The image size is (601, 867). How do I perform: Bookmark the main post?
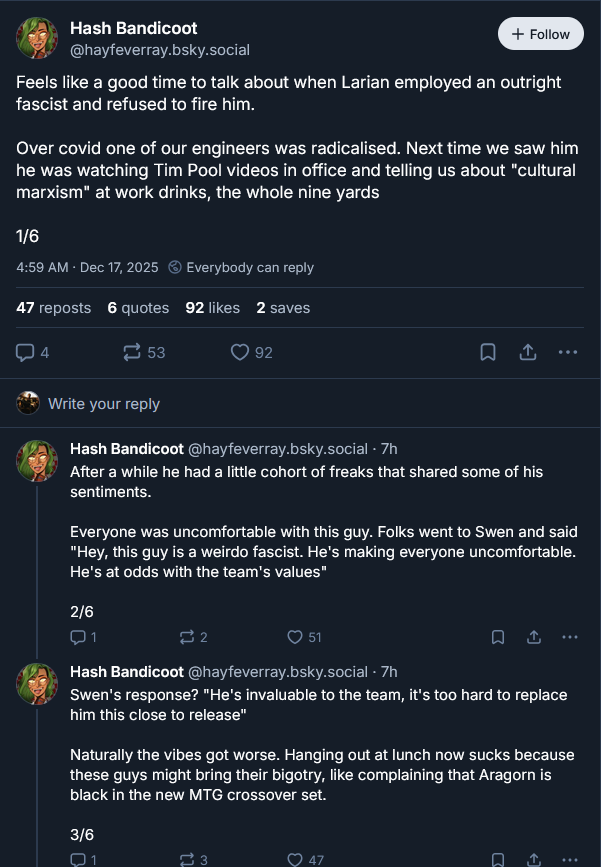tap(488, 352)
